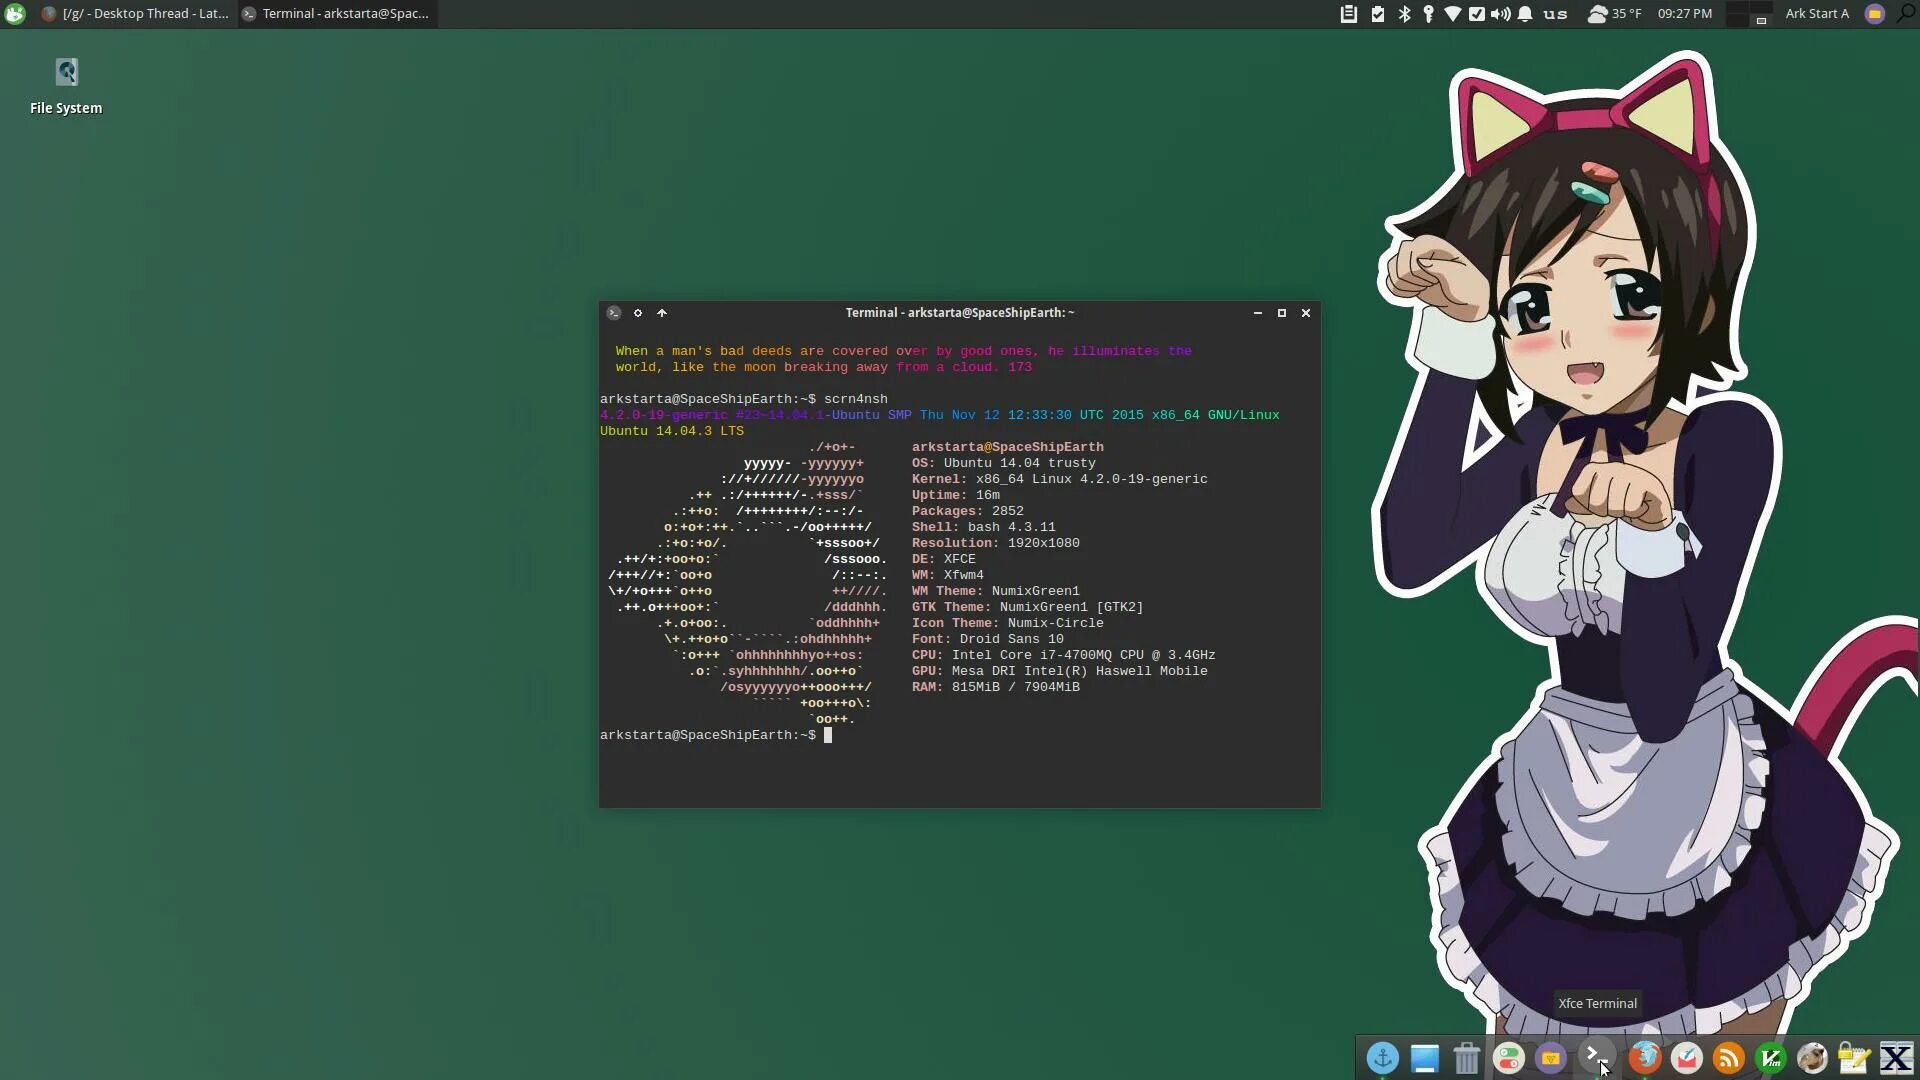Screen dimensions: 1920x1080
Task: Open the anchor Docky settings icon
Action: (1383, 1057)
